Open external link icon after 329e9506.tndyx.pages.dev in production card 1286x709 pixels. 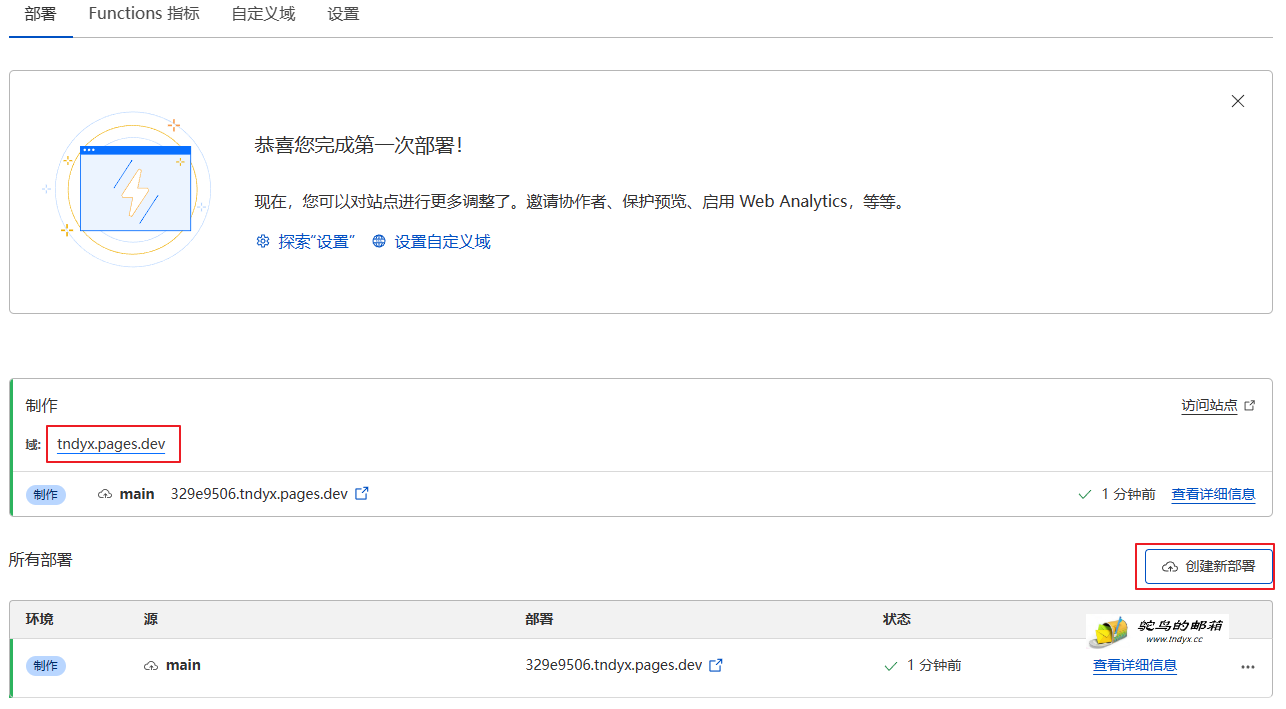[x=362, y=493]
